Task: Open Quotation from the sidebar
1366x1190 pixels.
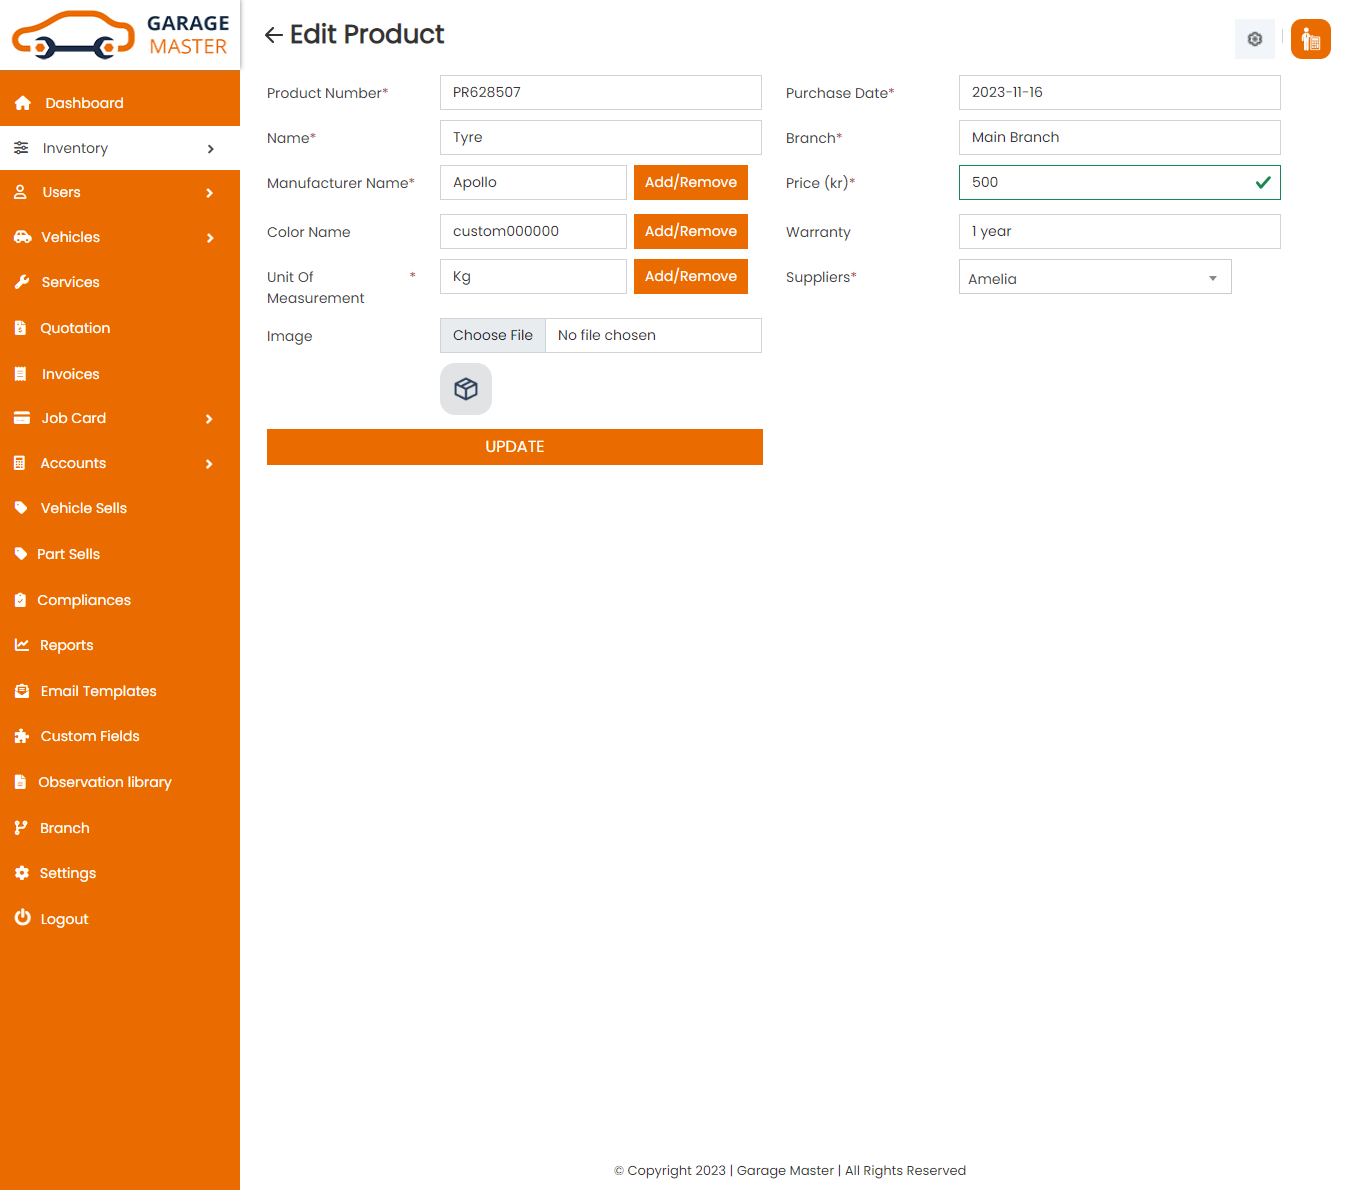Action: click(x=75, y=328)
